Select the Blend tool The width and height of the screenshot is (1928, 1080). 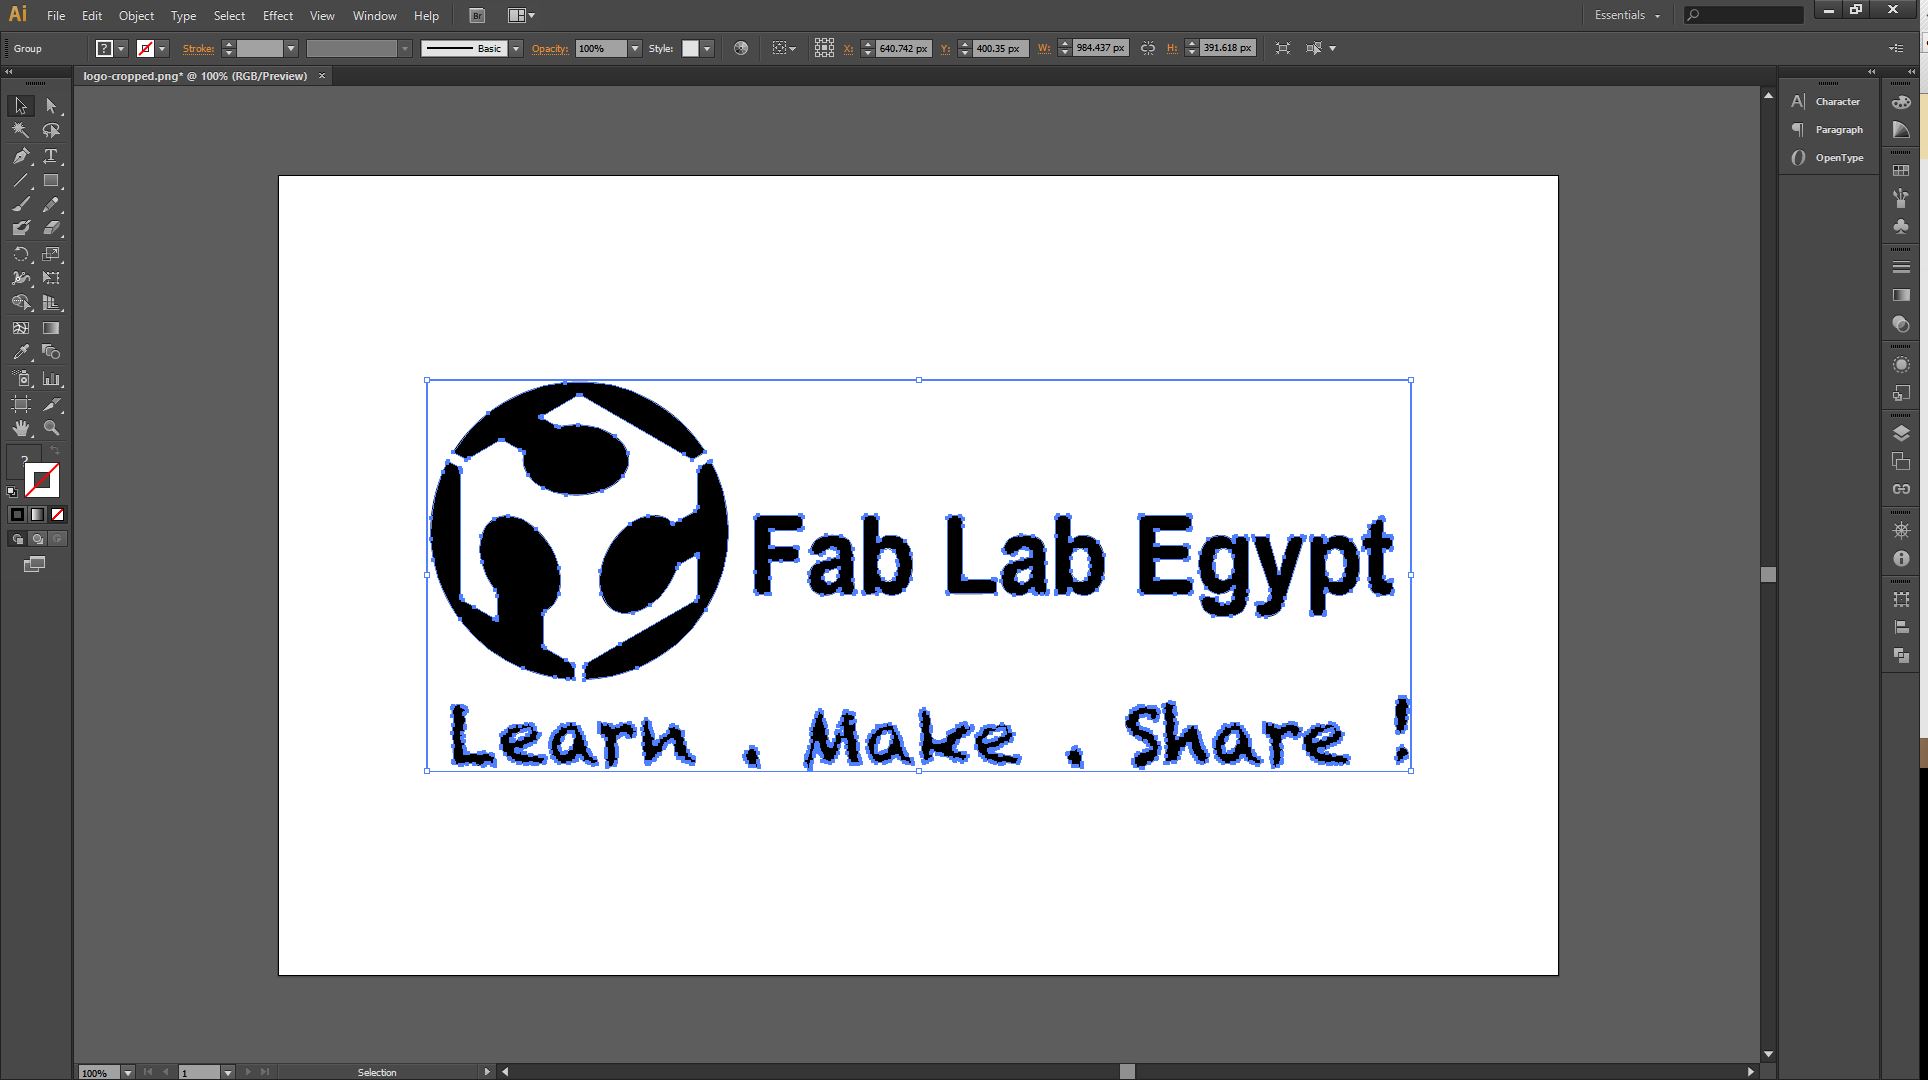click(x=51, y=352)
